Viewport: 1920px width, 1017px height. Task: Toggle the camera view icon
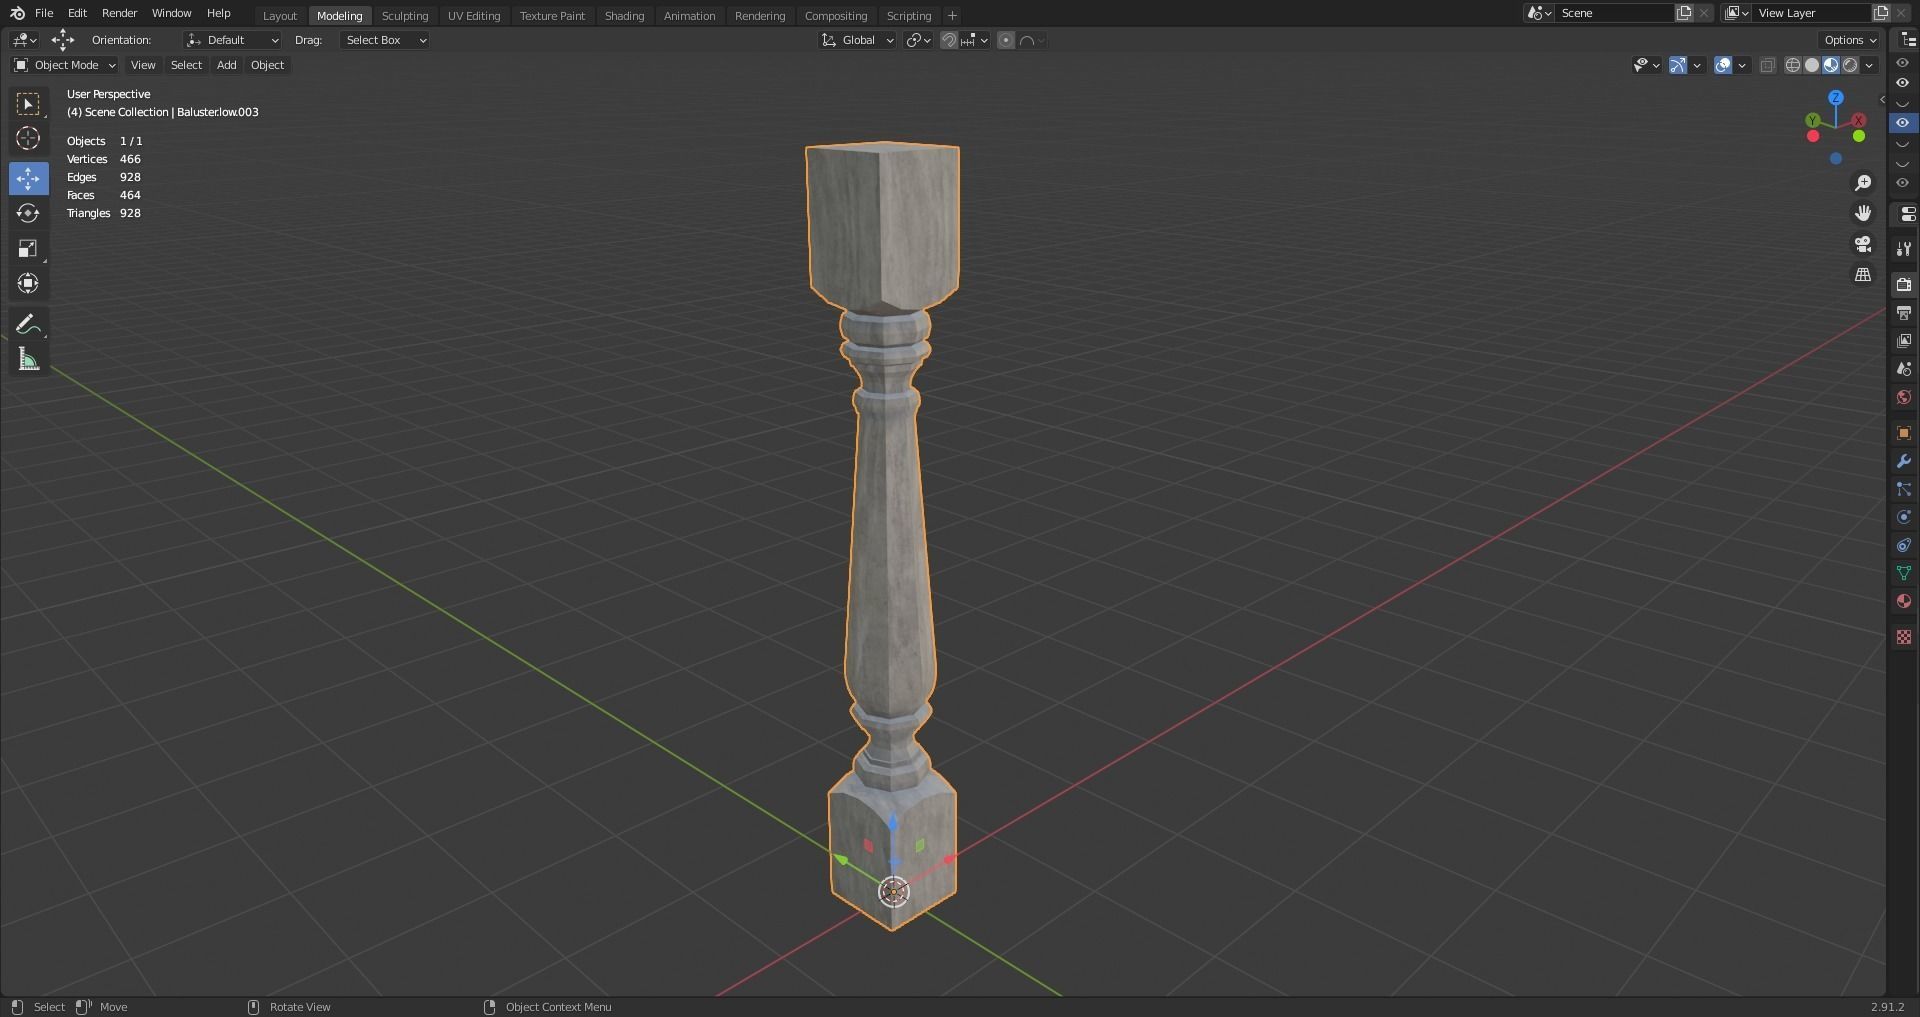pos(1863,244)
